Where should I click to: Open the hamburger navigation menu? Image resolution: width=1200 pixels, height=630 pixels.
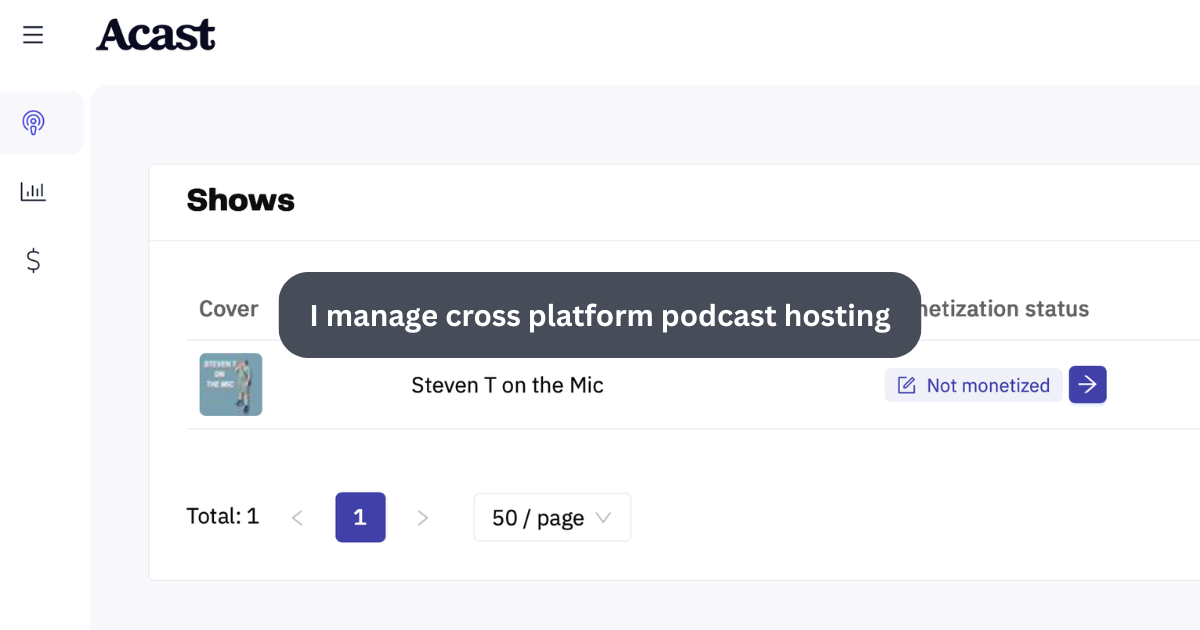(33, 35)
